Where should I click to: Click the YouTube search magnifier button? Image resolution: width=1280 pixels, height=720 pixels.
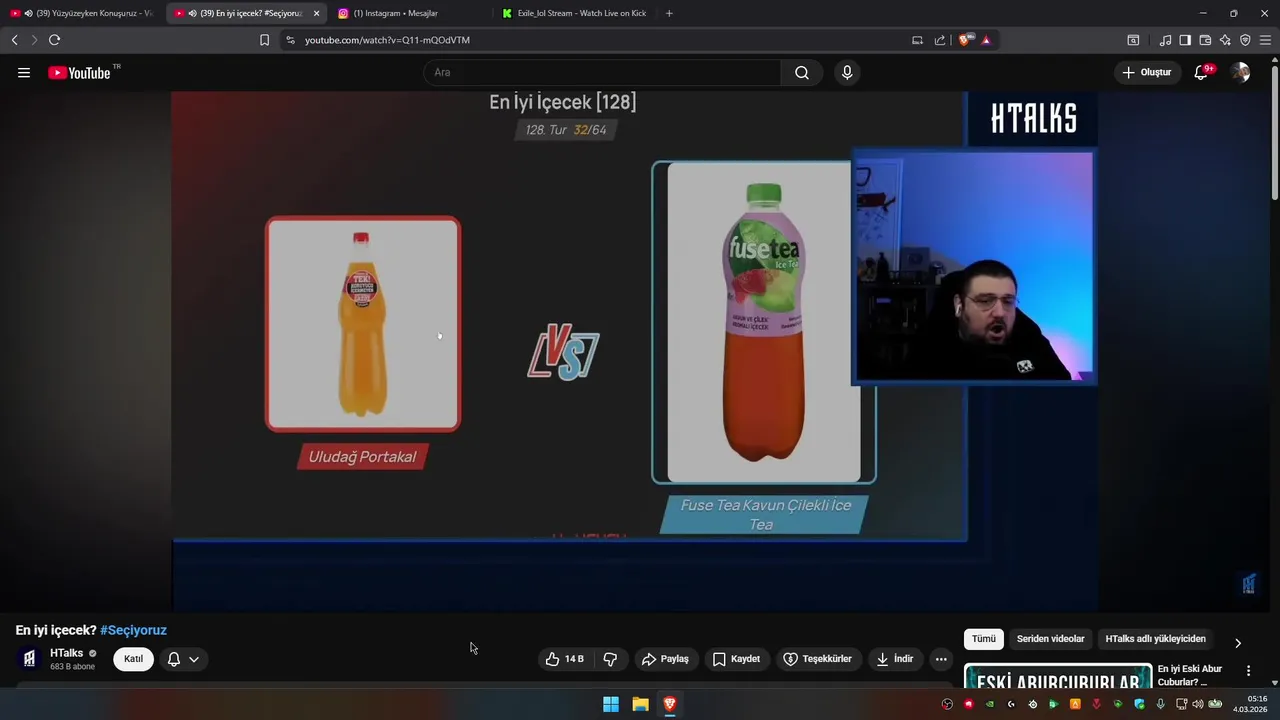[802, 72]
